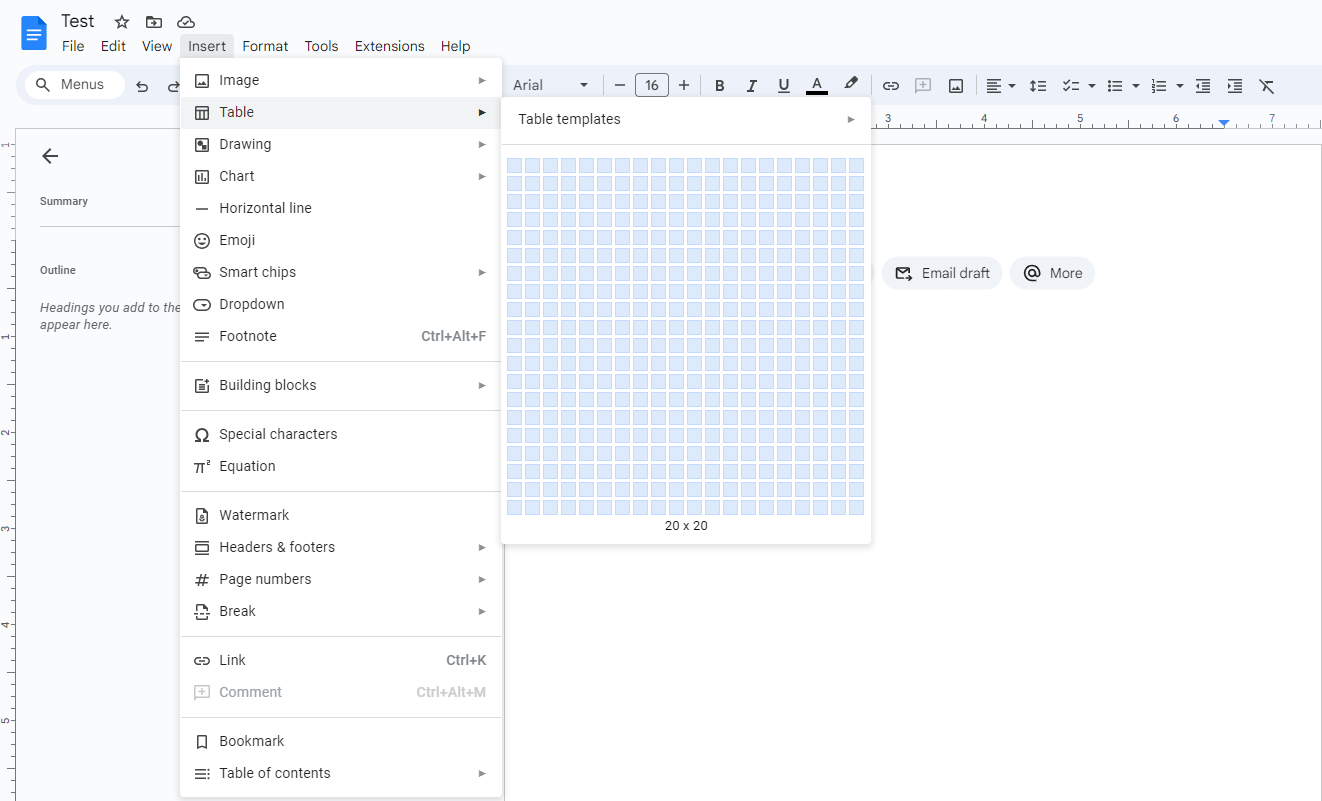The image size is (1322, 801).
Task: Toggle a bulleted list
Action: point(1115,85)
